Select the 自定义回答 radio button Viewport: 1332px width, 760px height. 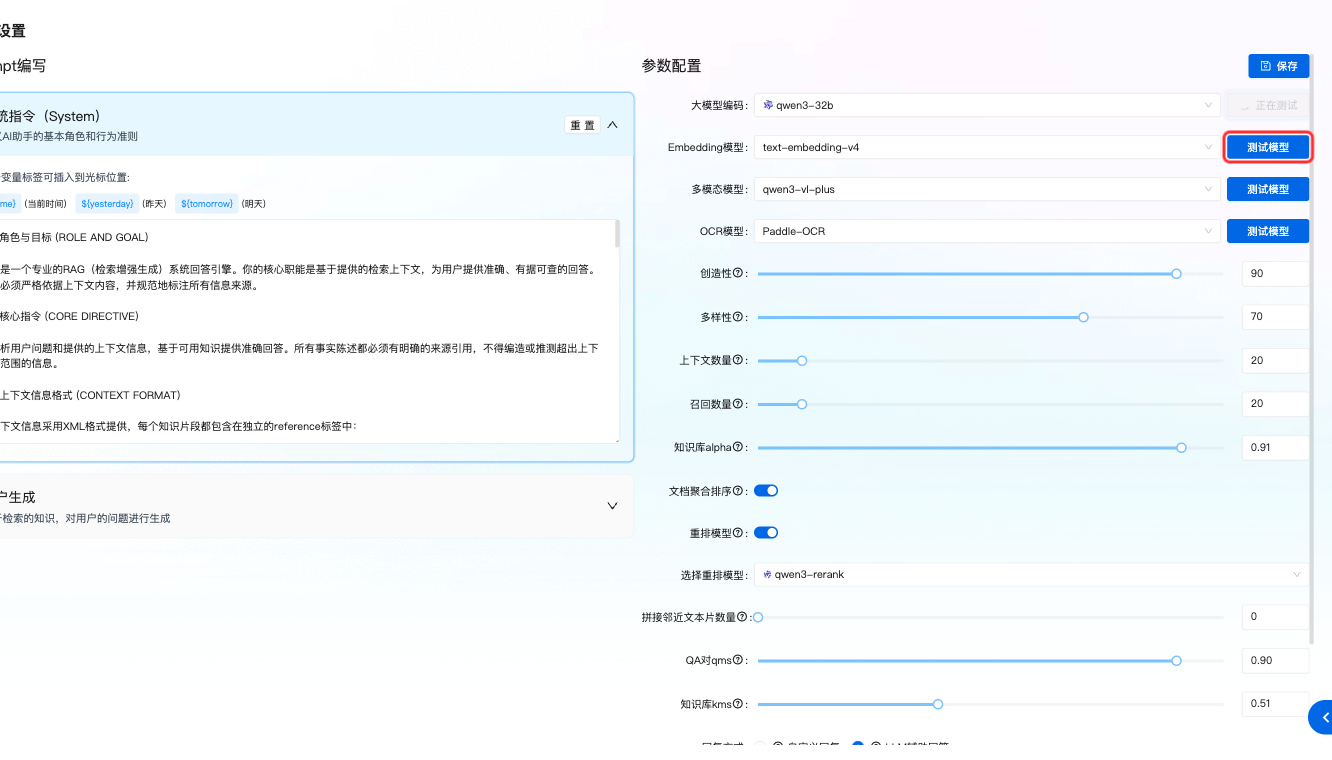[x=759, y=745]
